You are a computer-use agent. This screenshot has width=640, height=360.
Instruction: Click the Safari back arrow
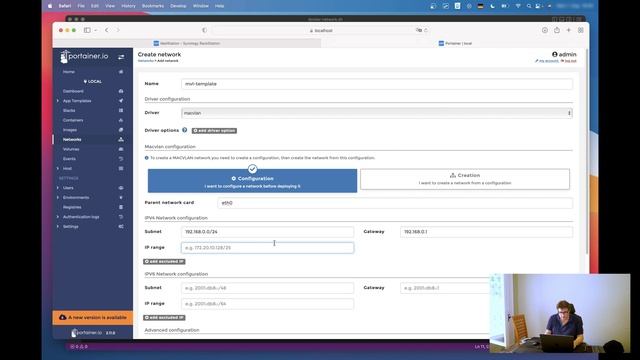[107, 30]
